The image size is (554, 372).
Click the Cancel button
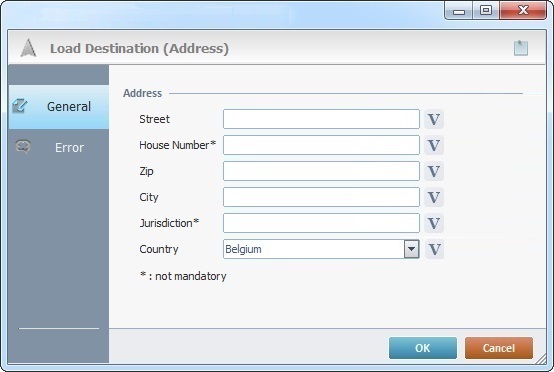499,348
